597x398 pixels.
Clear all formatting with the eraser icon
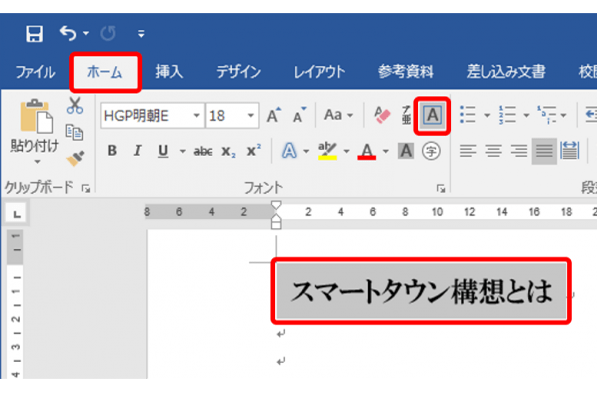pos(382,115)
